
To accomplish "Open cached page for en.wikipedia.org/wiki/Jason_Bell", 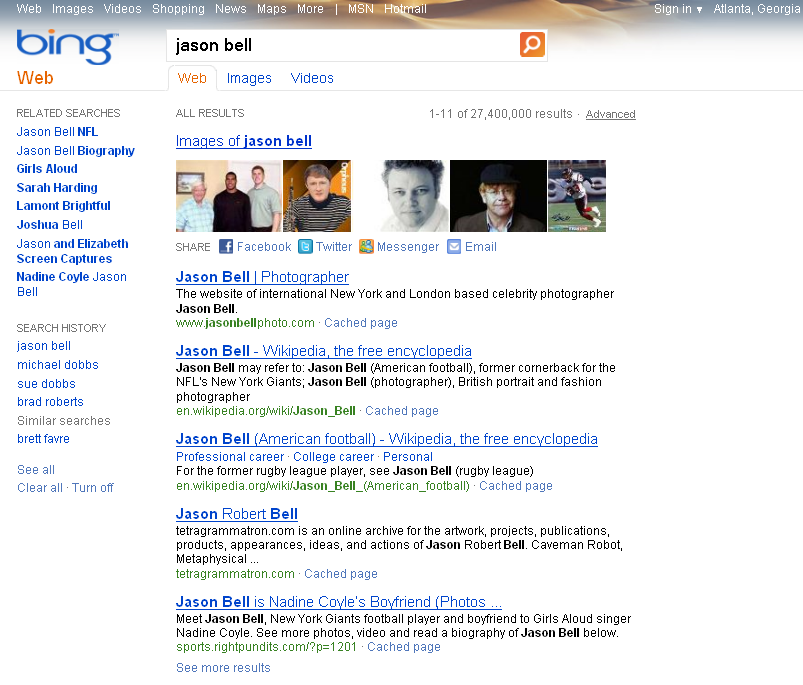I will 402,411.
